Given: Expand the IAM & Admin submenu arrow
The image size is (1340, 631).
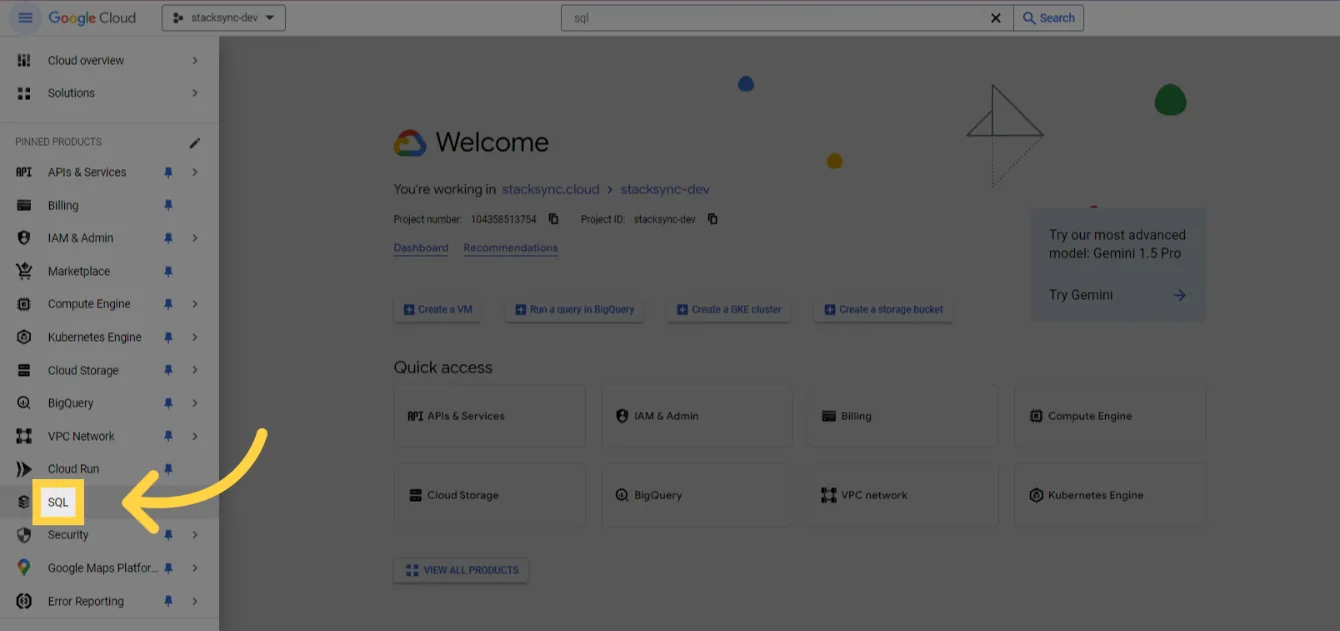Looking at the screenshot, I should tap(195, 238).
